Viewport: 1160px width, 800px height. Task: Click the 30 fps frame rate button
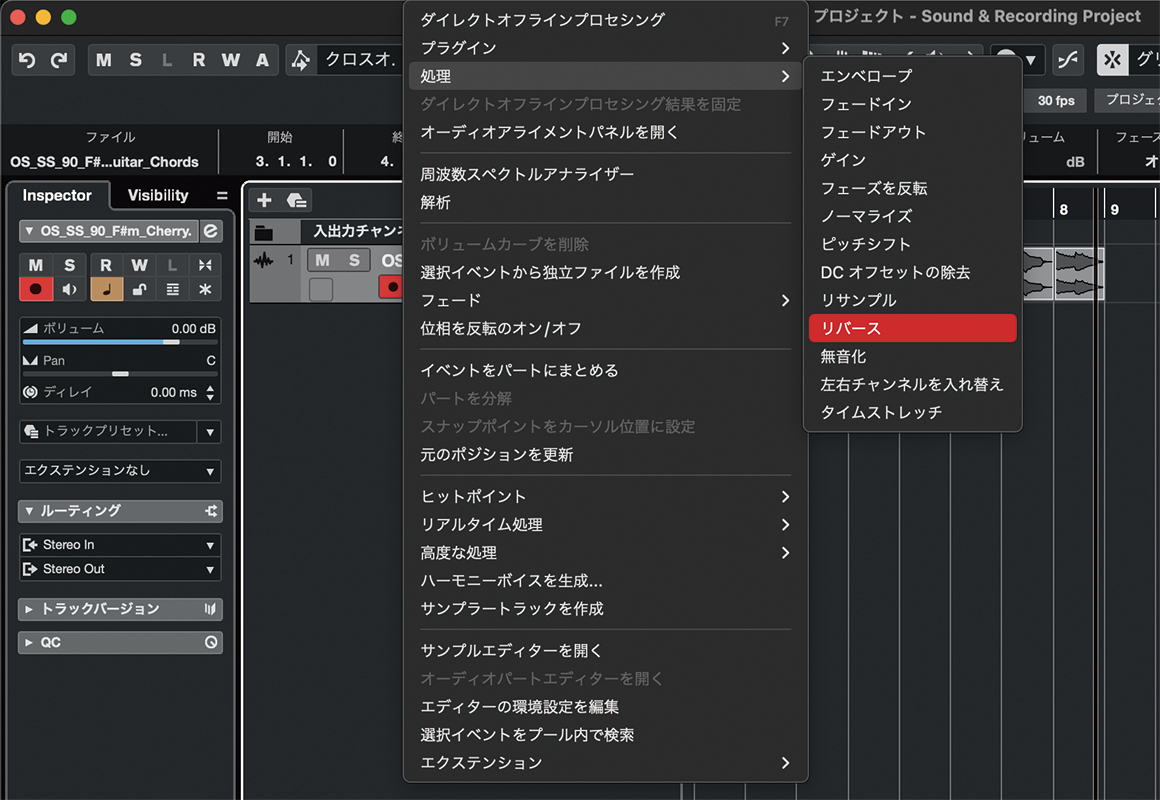point(1056,101)
